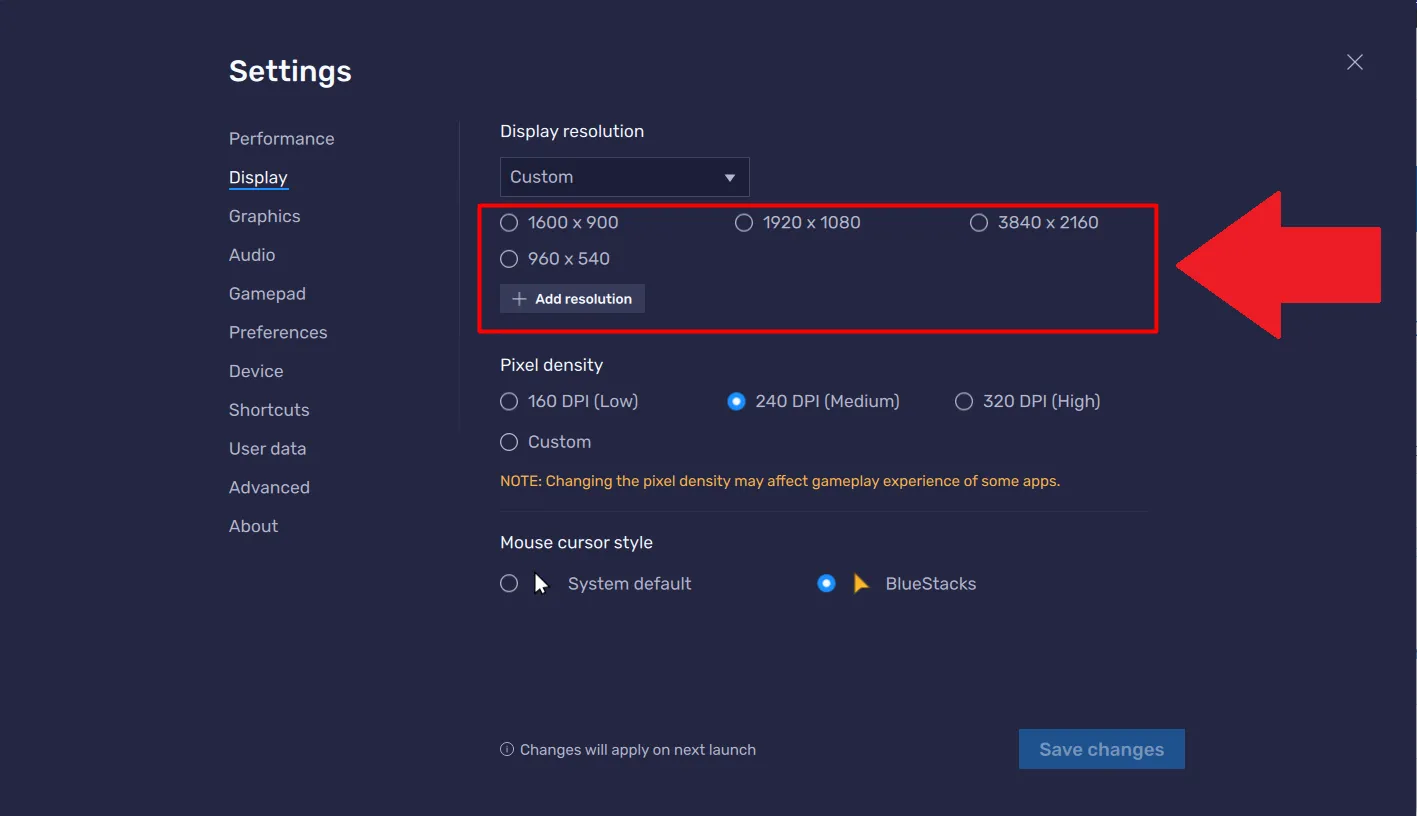Click the system default white cursor icon
The height and width of the screenshot is (816, 1417).
541,583
